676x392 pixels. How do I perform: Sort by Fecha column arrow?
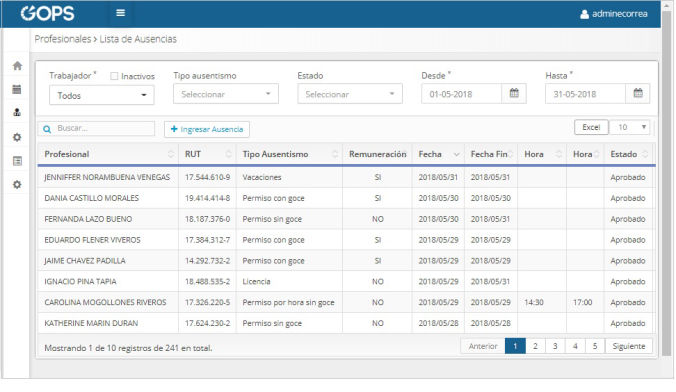click(457, 154)
